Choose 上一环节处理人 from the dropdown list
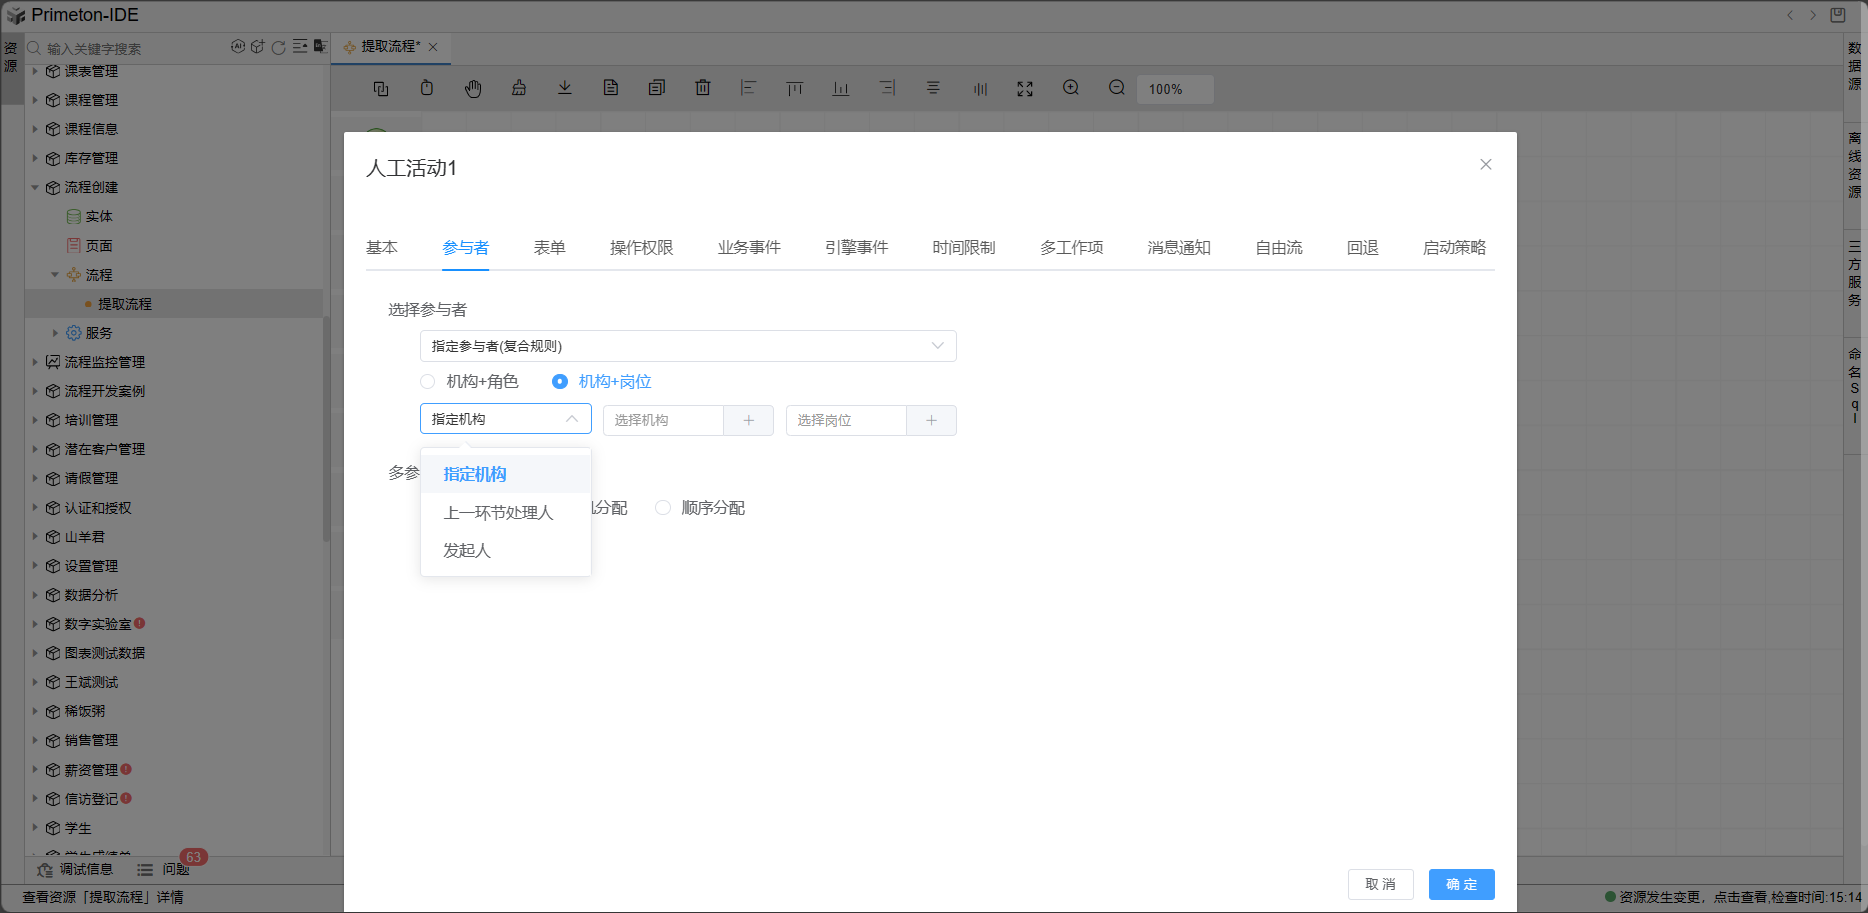Image resolution: width=1868 pixels, height=913 pixels. pos(498,513)
